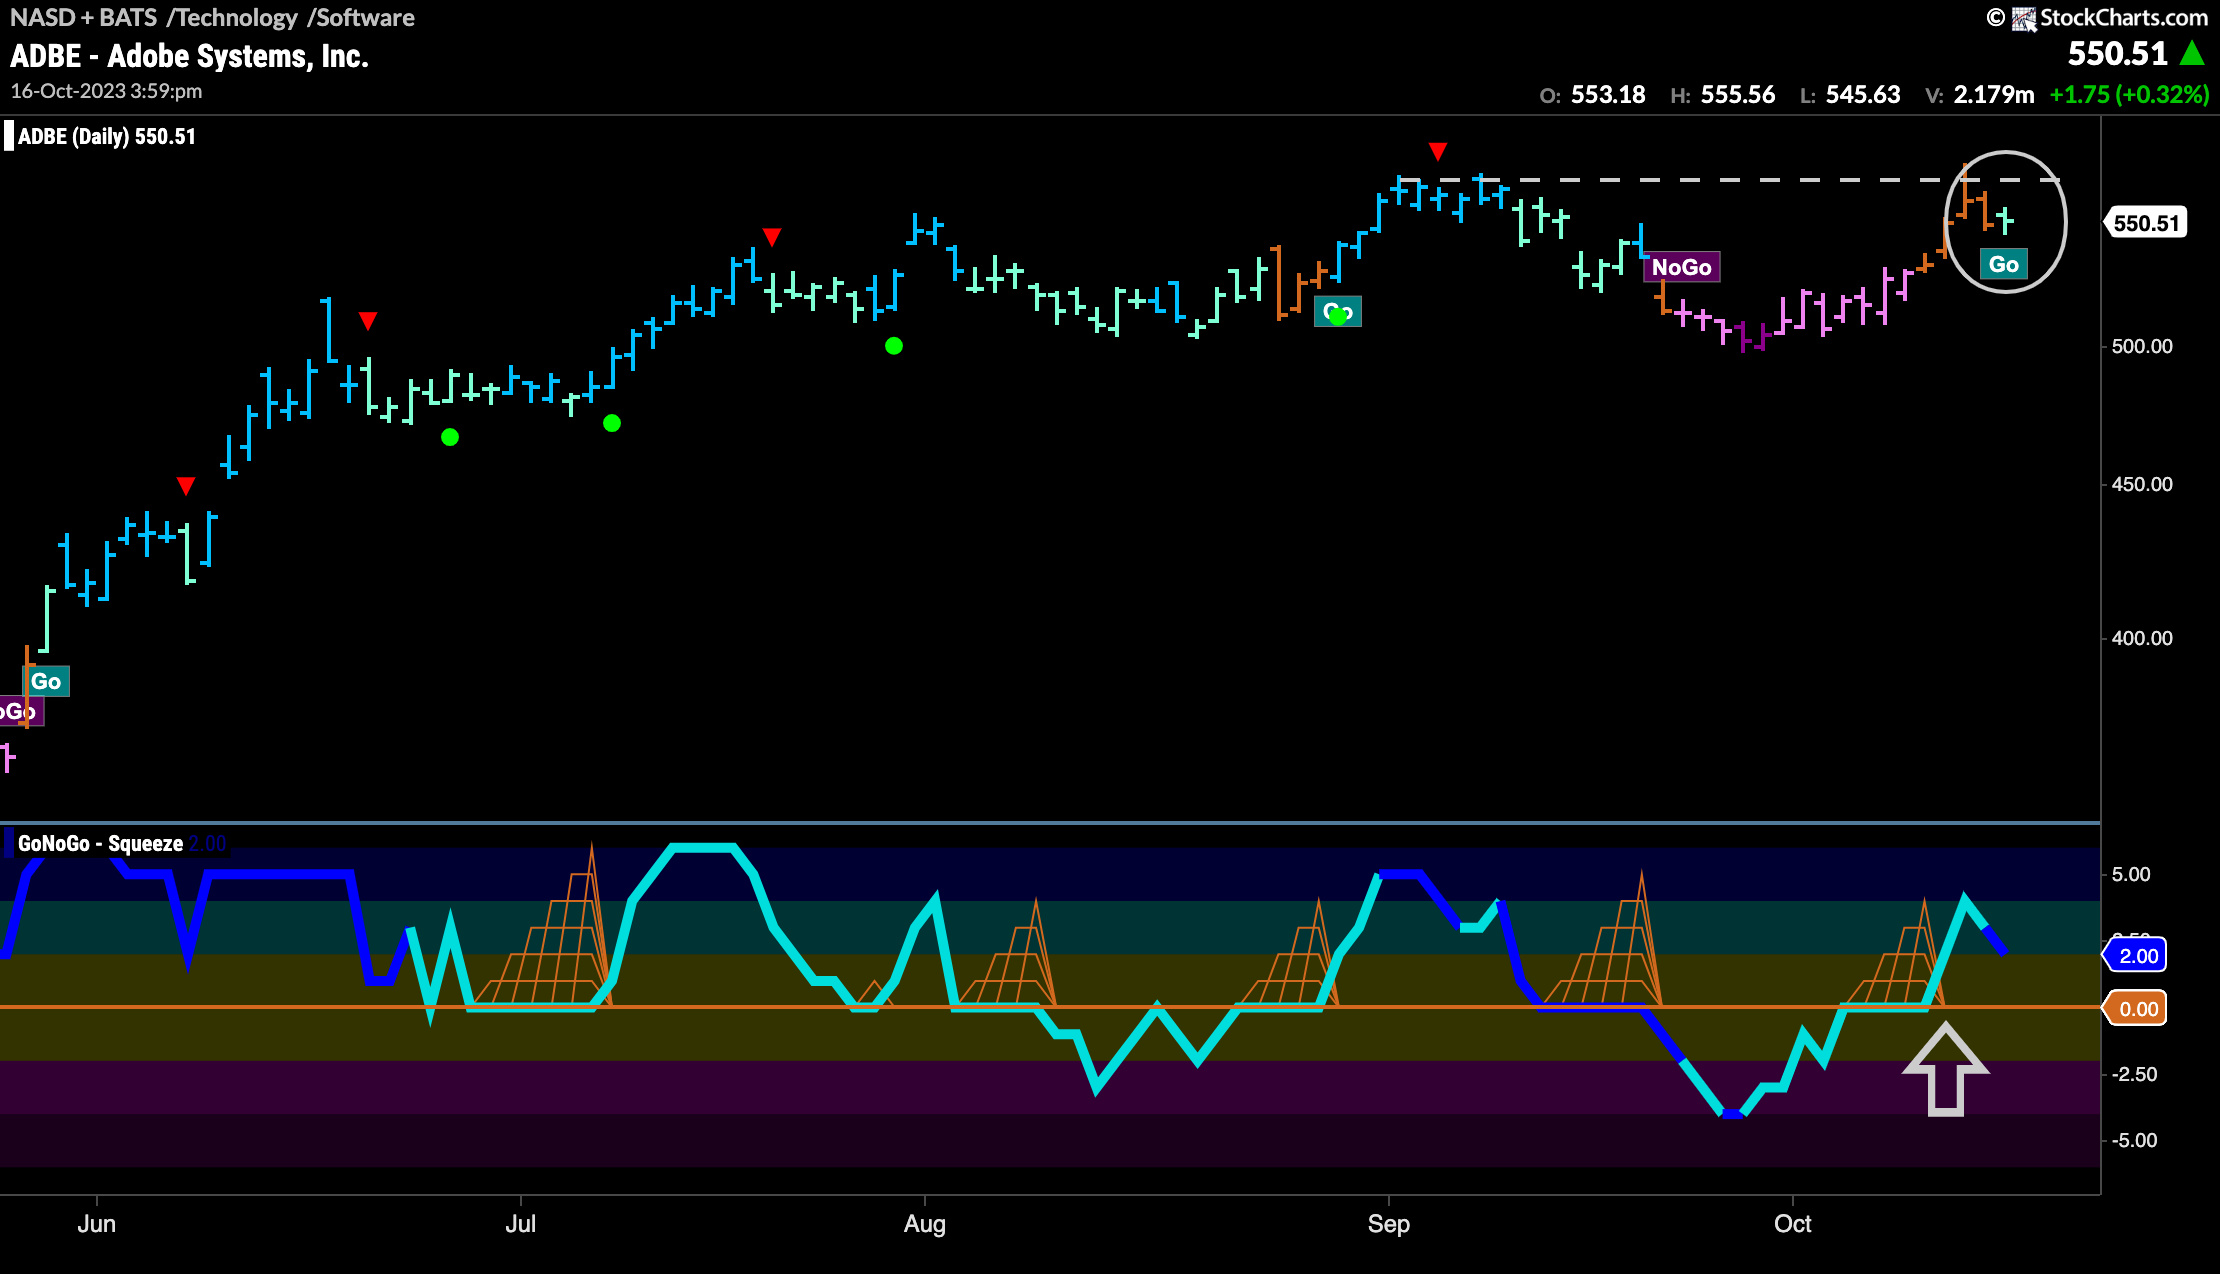Click the Go label near the circled October bars

click(2003, 264)
